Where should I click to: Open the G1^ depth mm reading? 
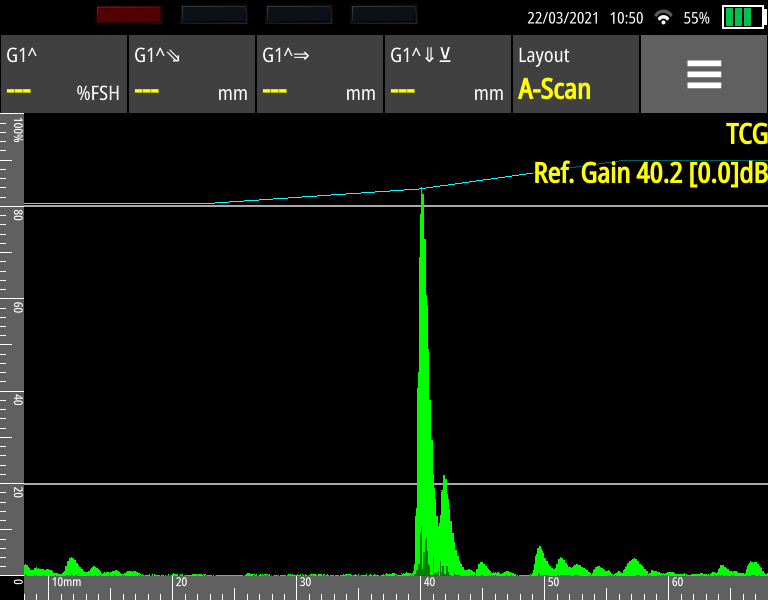(x=447, y=75)
